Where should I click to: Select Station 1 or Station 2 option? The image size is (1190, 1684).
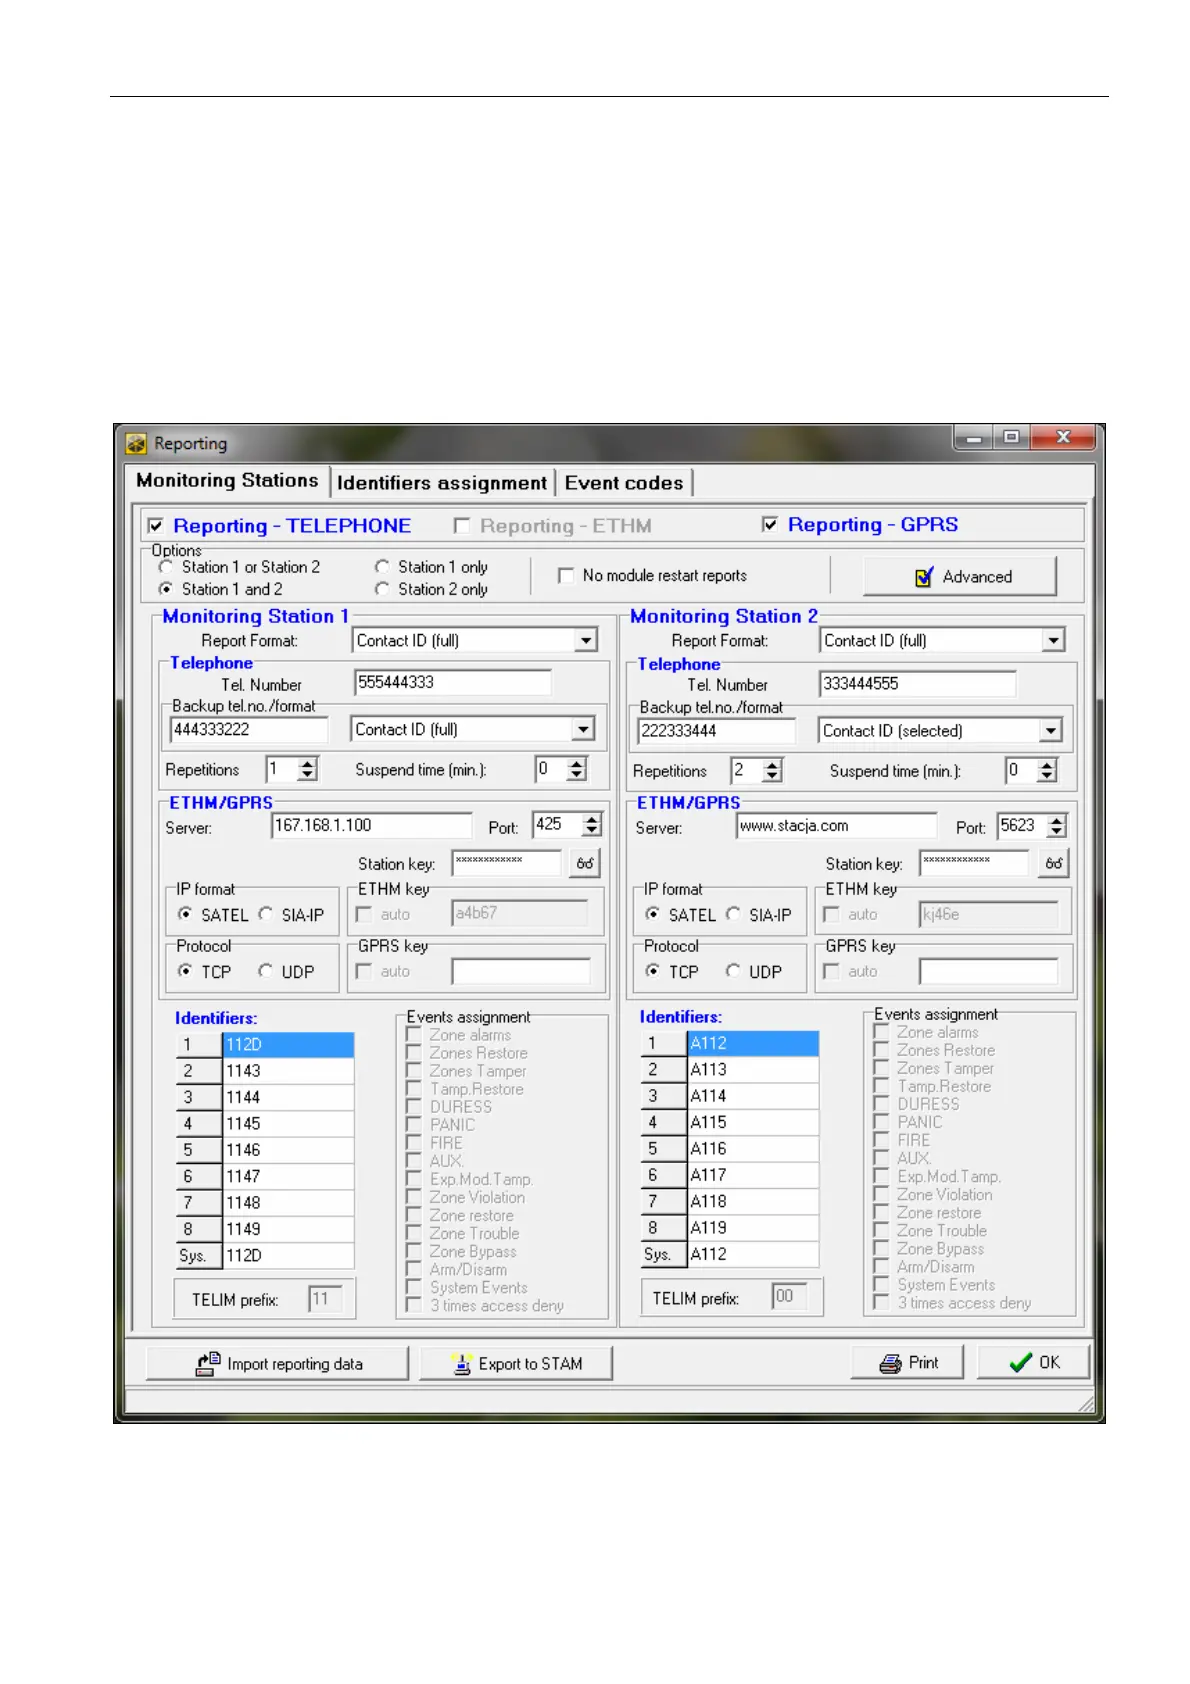click(x=166, y=567)
